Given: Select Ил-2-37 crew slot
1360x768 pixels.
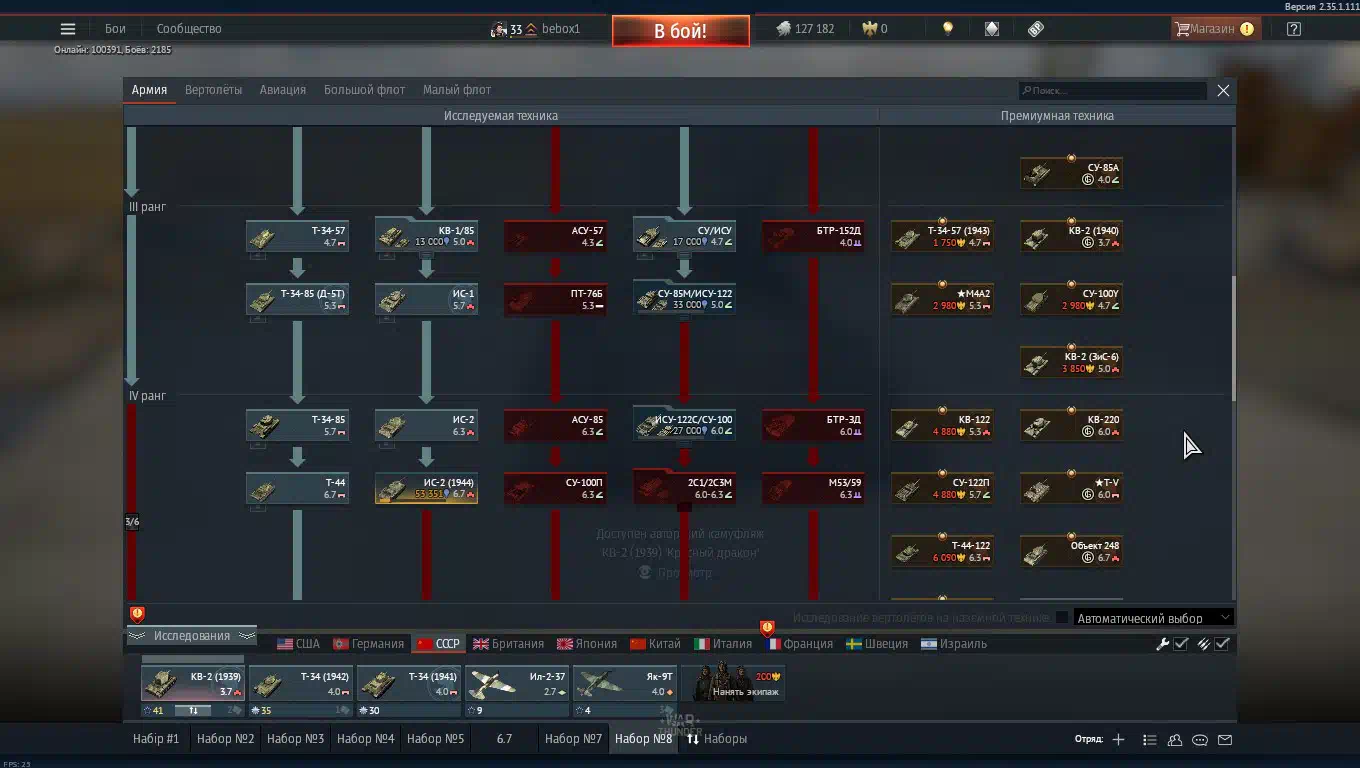Looking at the screenshot, I should pos(517,684).
